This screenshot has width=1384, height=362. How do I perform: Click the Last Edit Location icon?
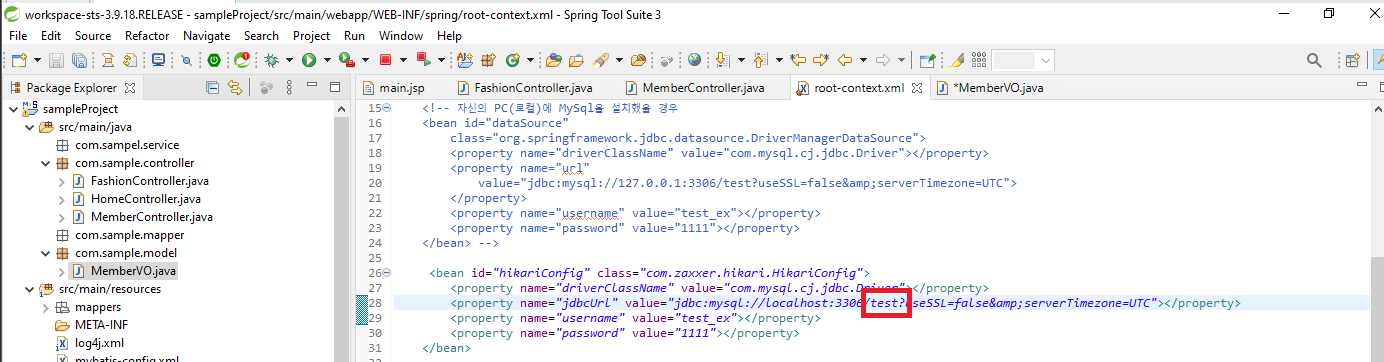pos(798,60)
